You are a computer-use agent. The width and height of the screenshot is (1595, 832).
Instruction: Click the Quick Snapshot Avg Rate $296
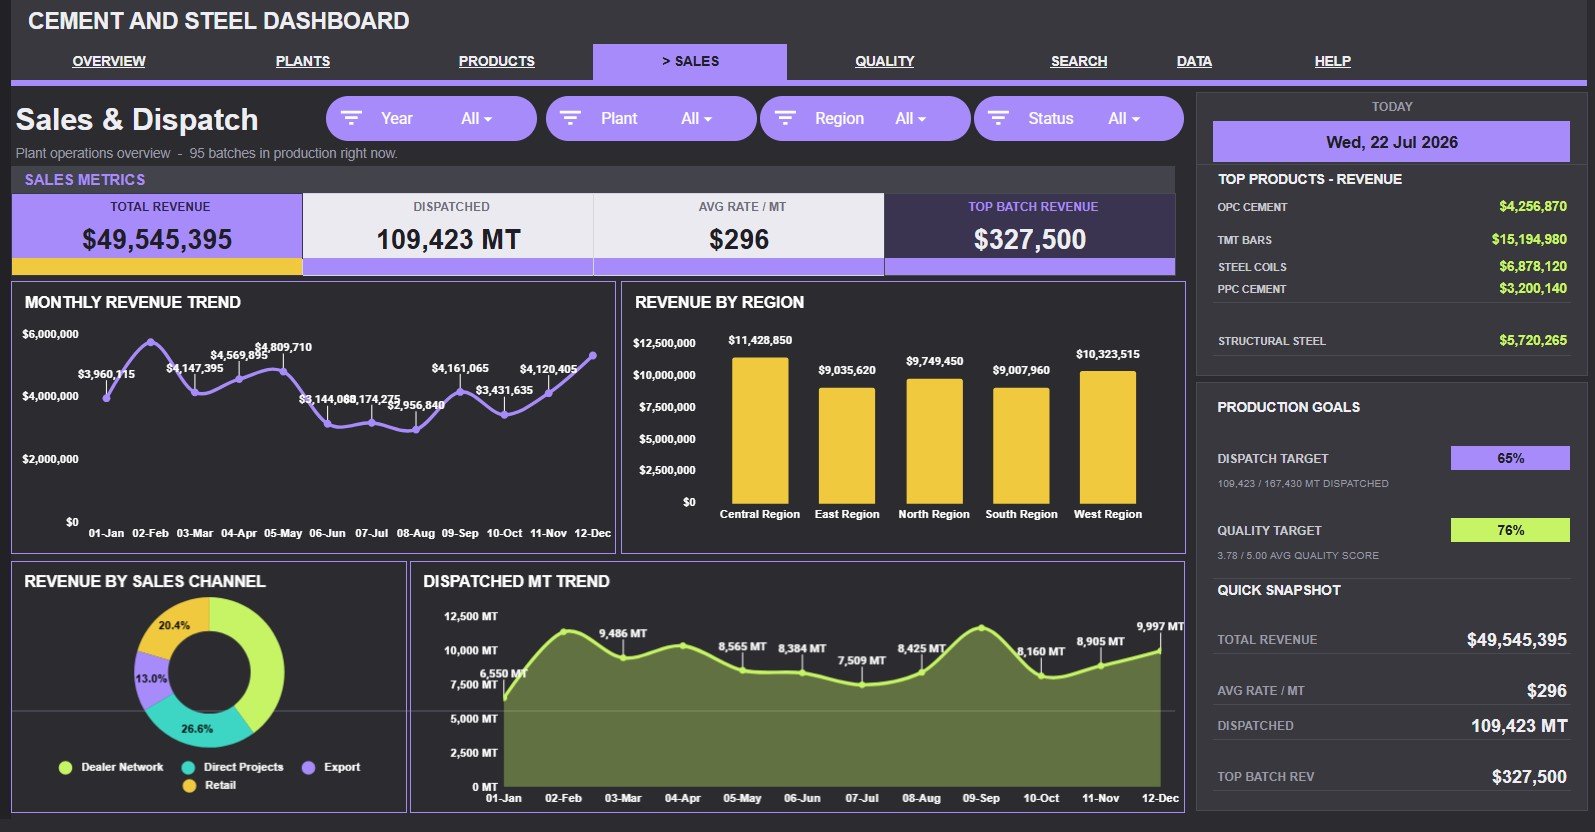1546,691
